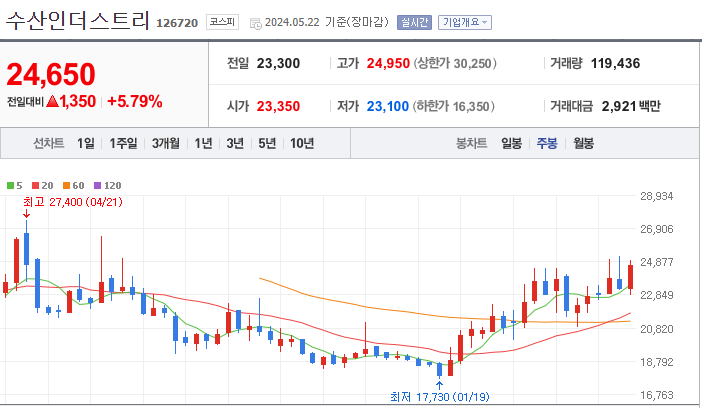
Task: Click the change rate +5.79%
Action: [x=135, y=102]
